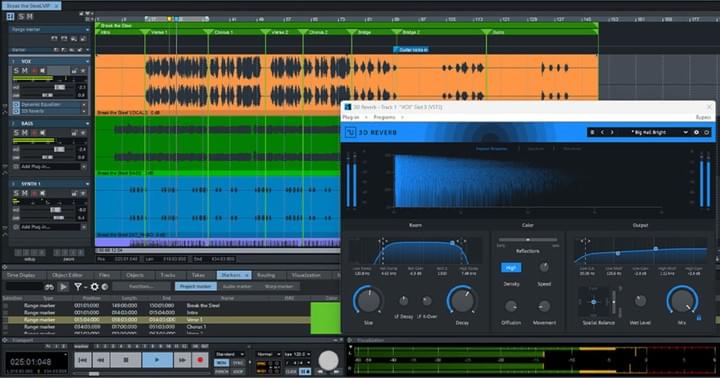Open the Standard mode dropdown in transport
Screen dimensions: 720x378
point(230,354)
